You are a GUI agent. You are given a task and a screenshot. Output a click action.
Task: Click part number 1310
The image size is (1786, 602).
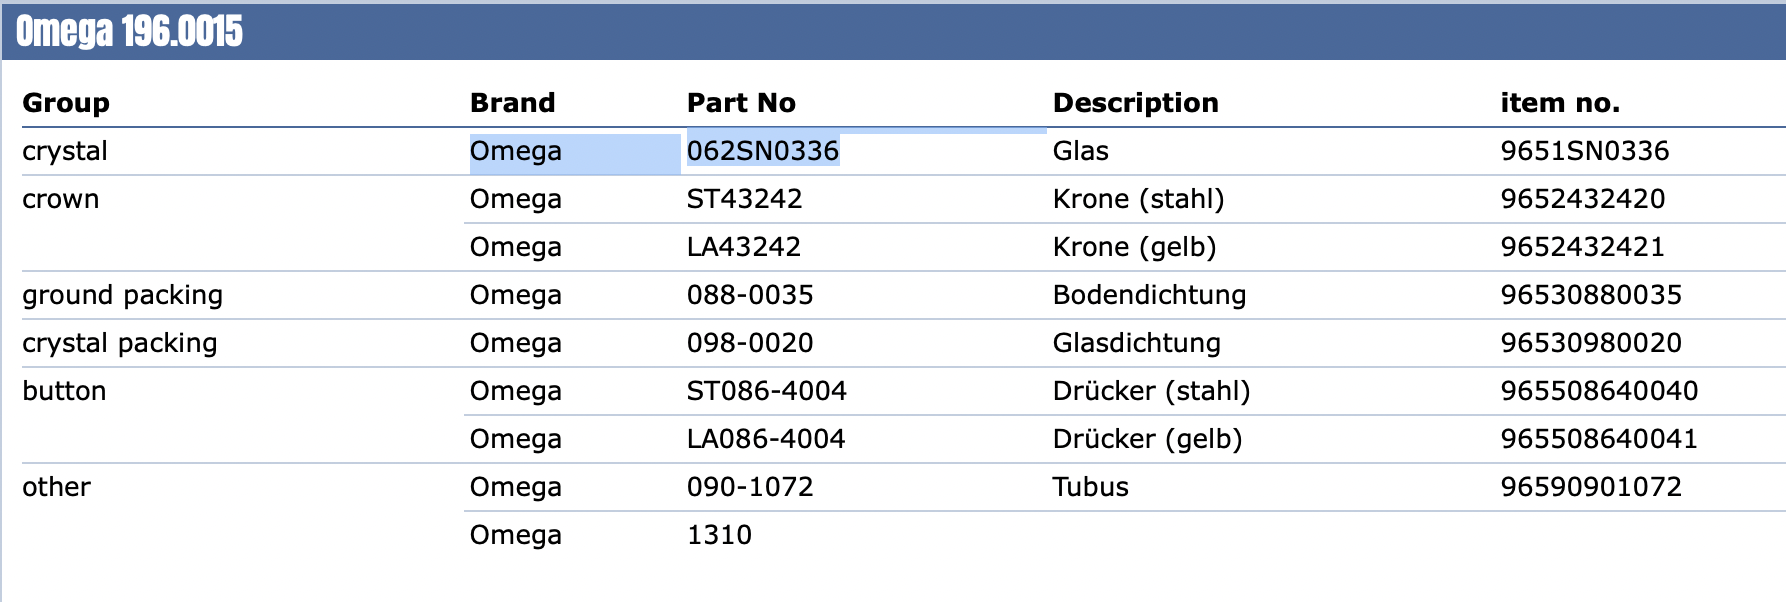pyautogui.click(x=719, y=535)
